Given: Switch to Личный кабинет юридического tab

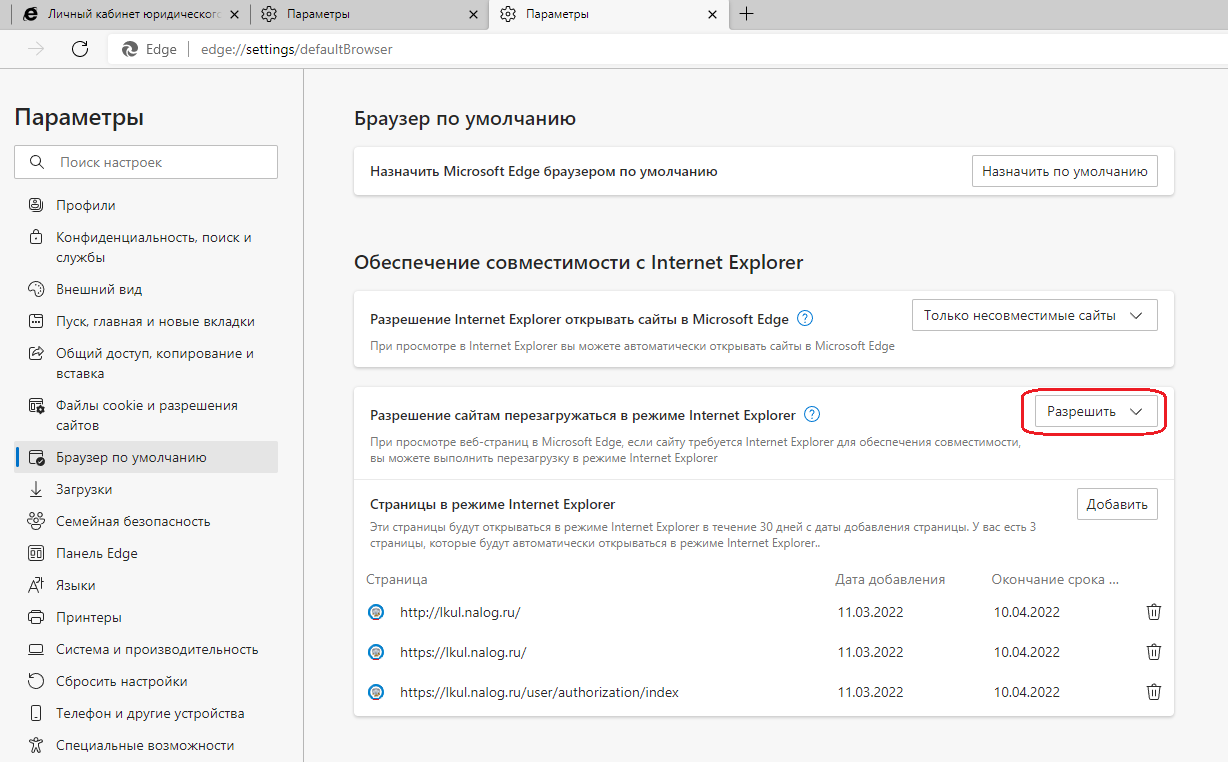Looking at the screenshot, I should (x=132, y=15).
